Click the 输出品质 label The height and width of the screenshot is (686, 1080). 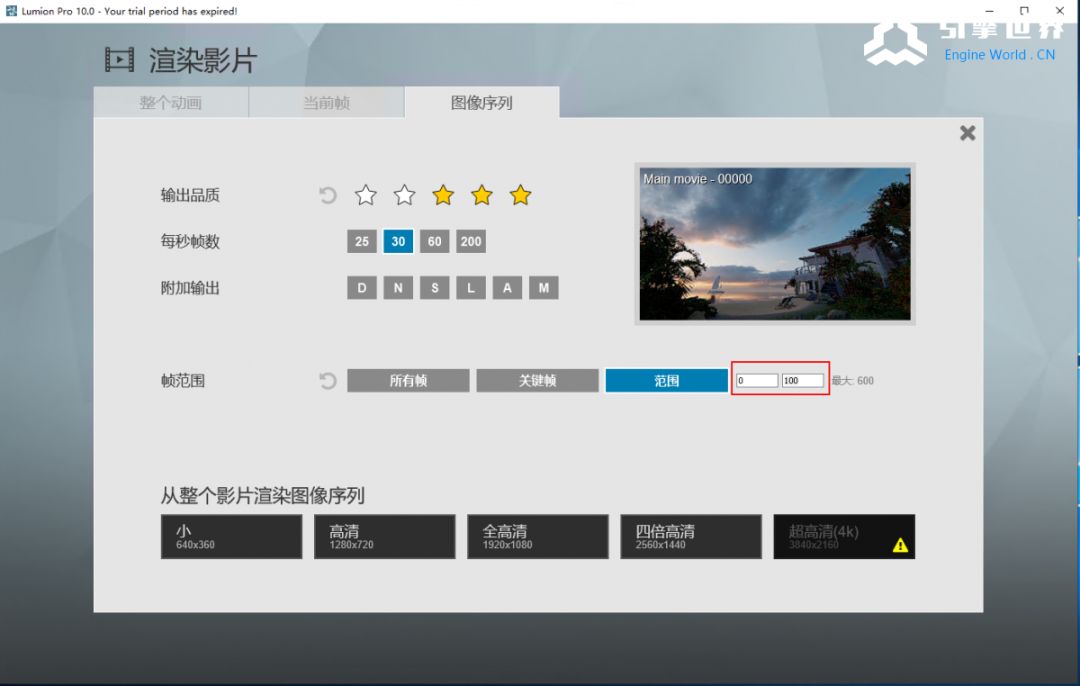(190, 196)
